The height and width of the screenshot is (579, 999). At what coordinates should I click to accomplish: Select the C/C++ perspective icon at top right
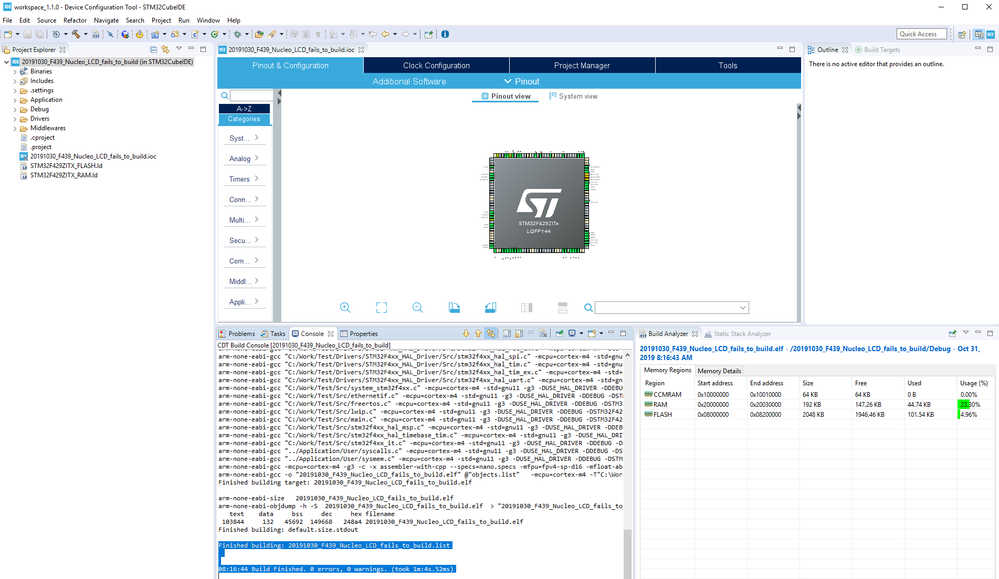pos(979,34)
